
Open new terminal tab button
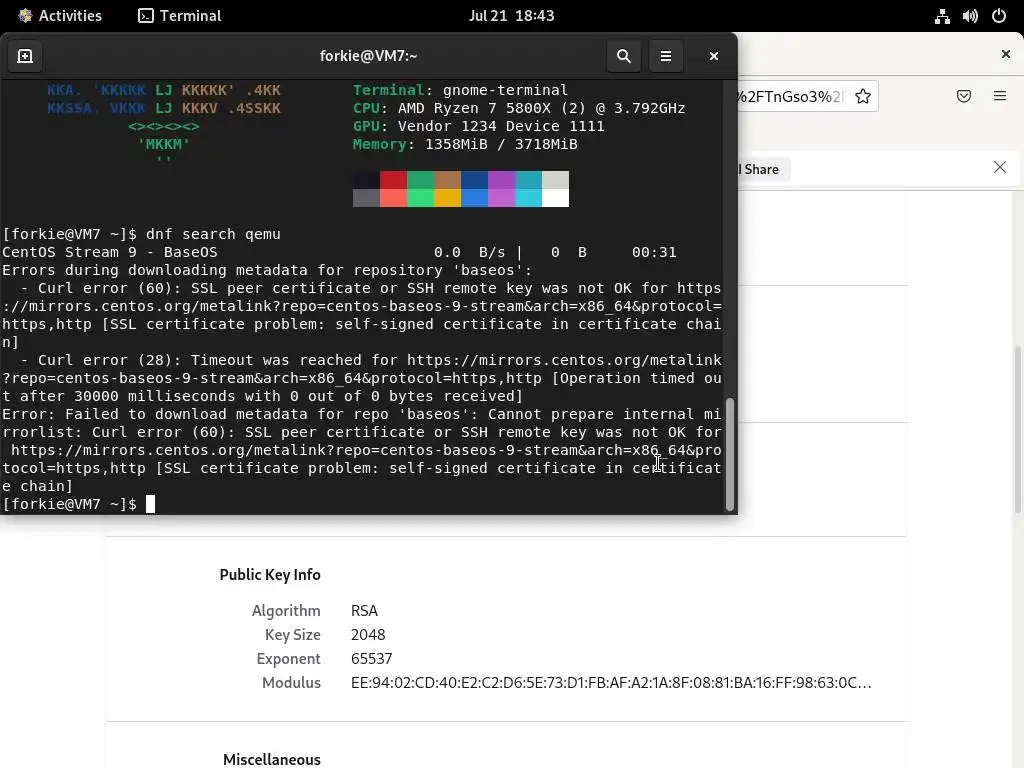coord(25,56)
